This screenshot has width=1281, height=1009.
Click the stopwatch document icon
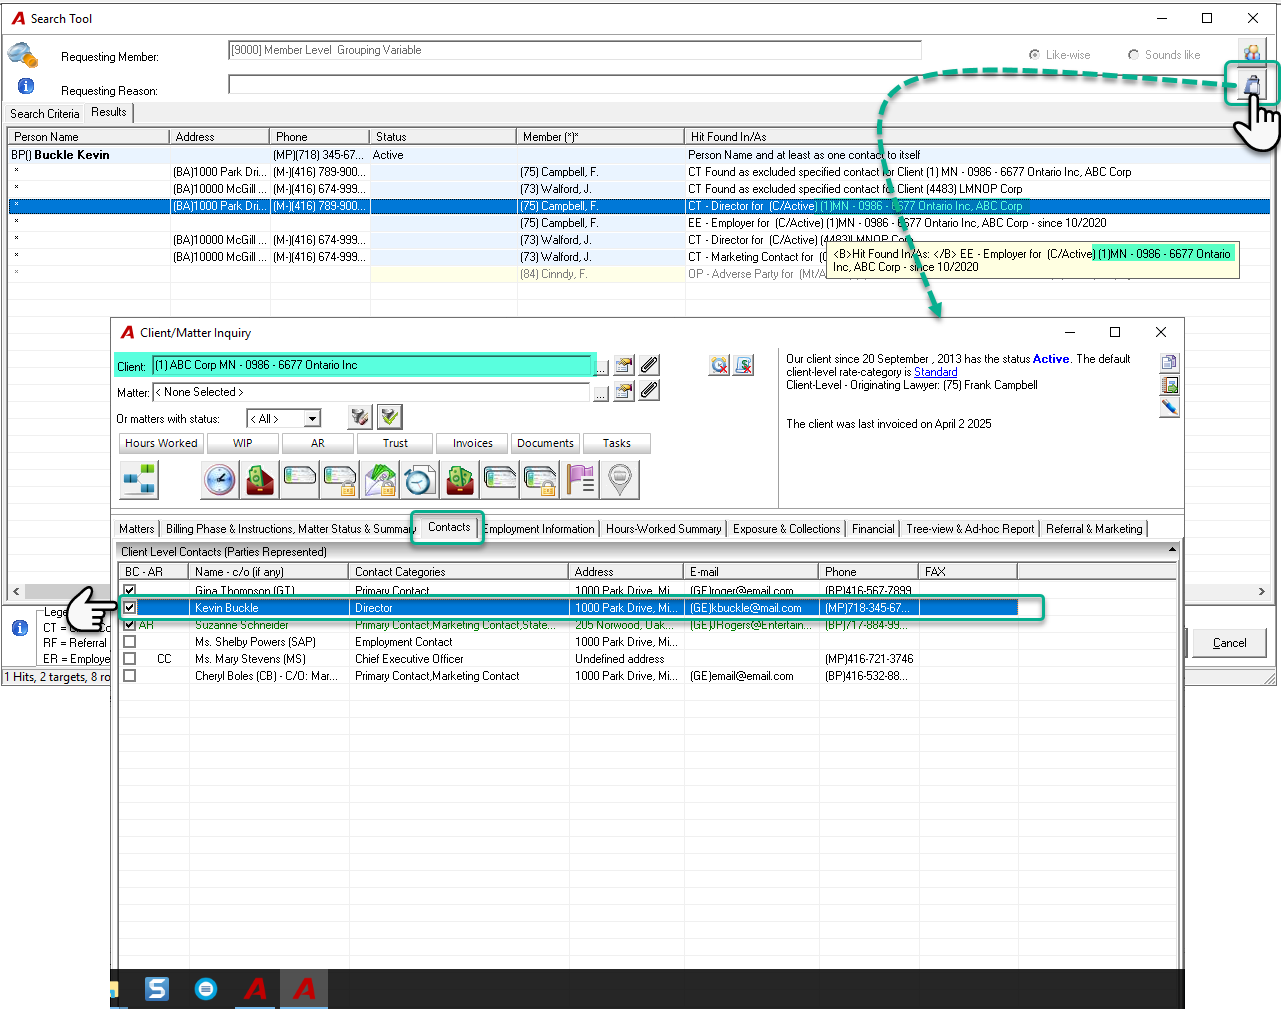419,480
